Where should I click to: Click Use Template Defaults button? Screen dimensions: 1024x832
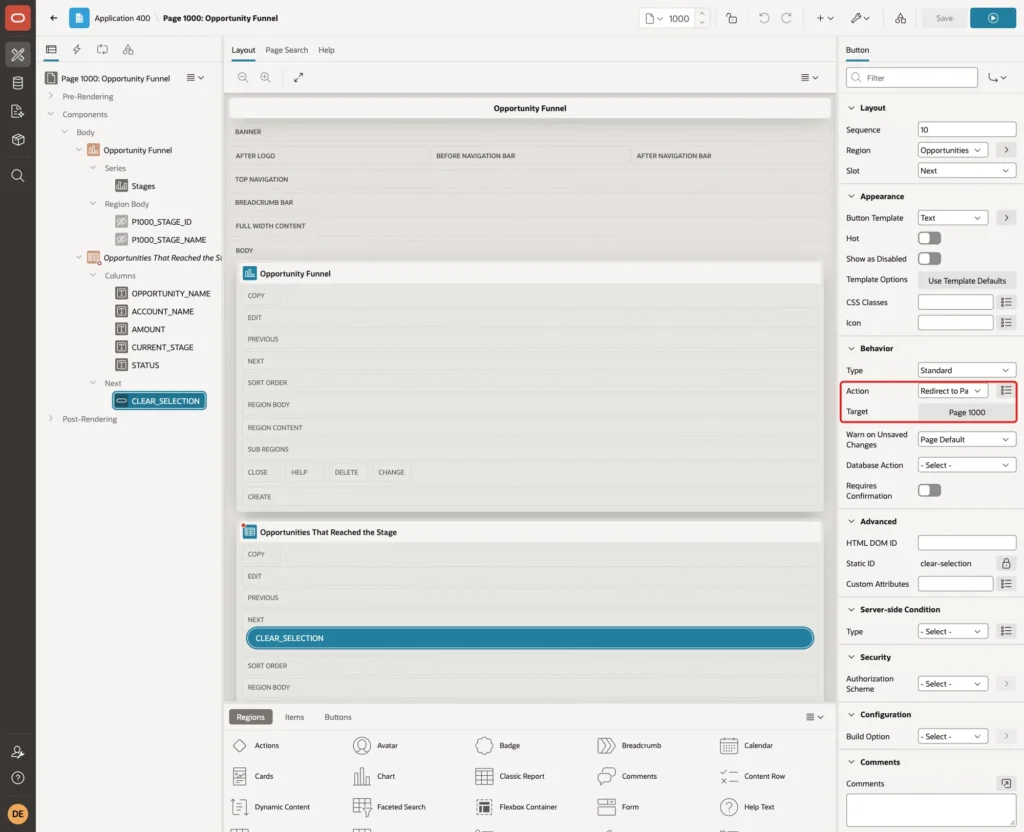click(967, 281)
